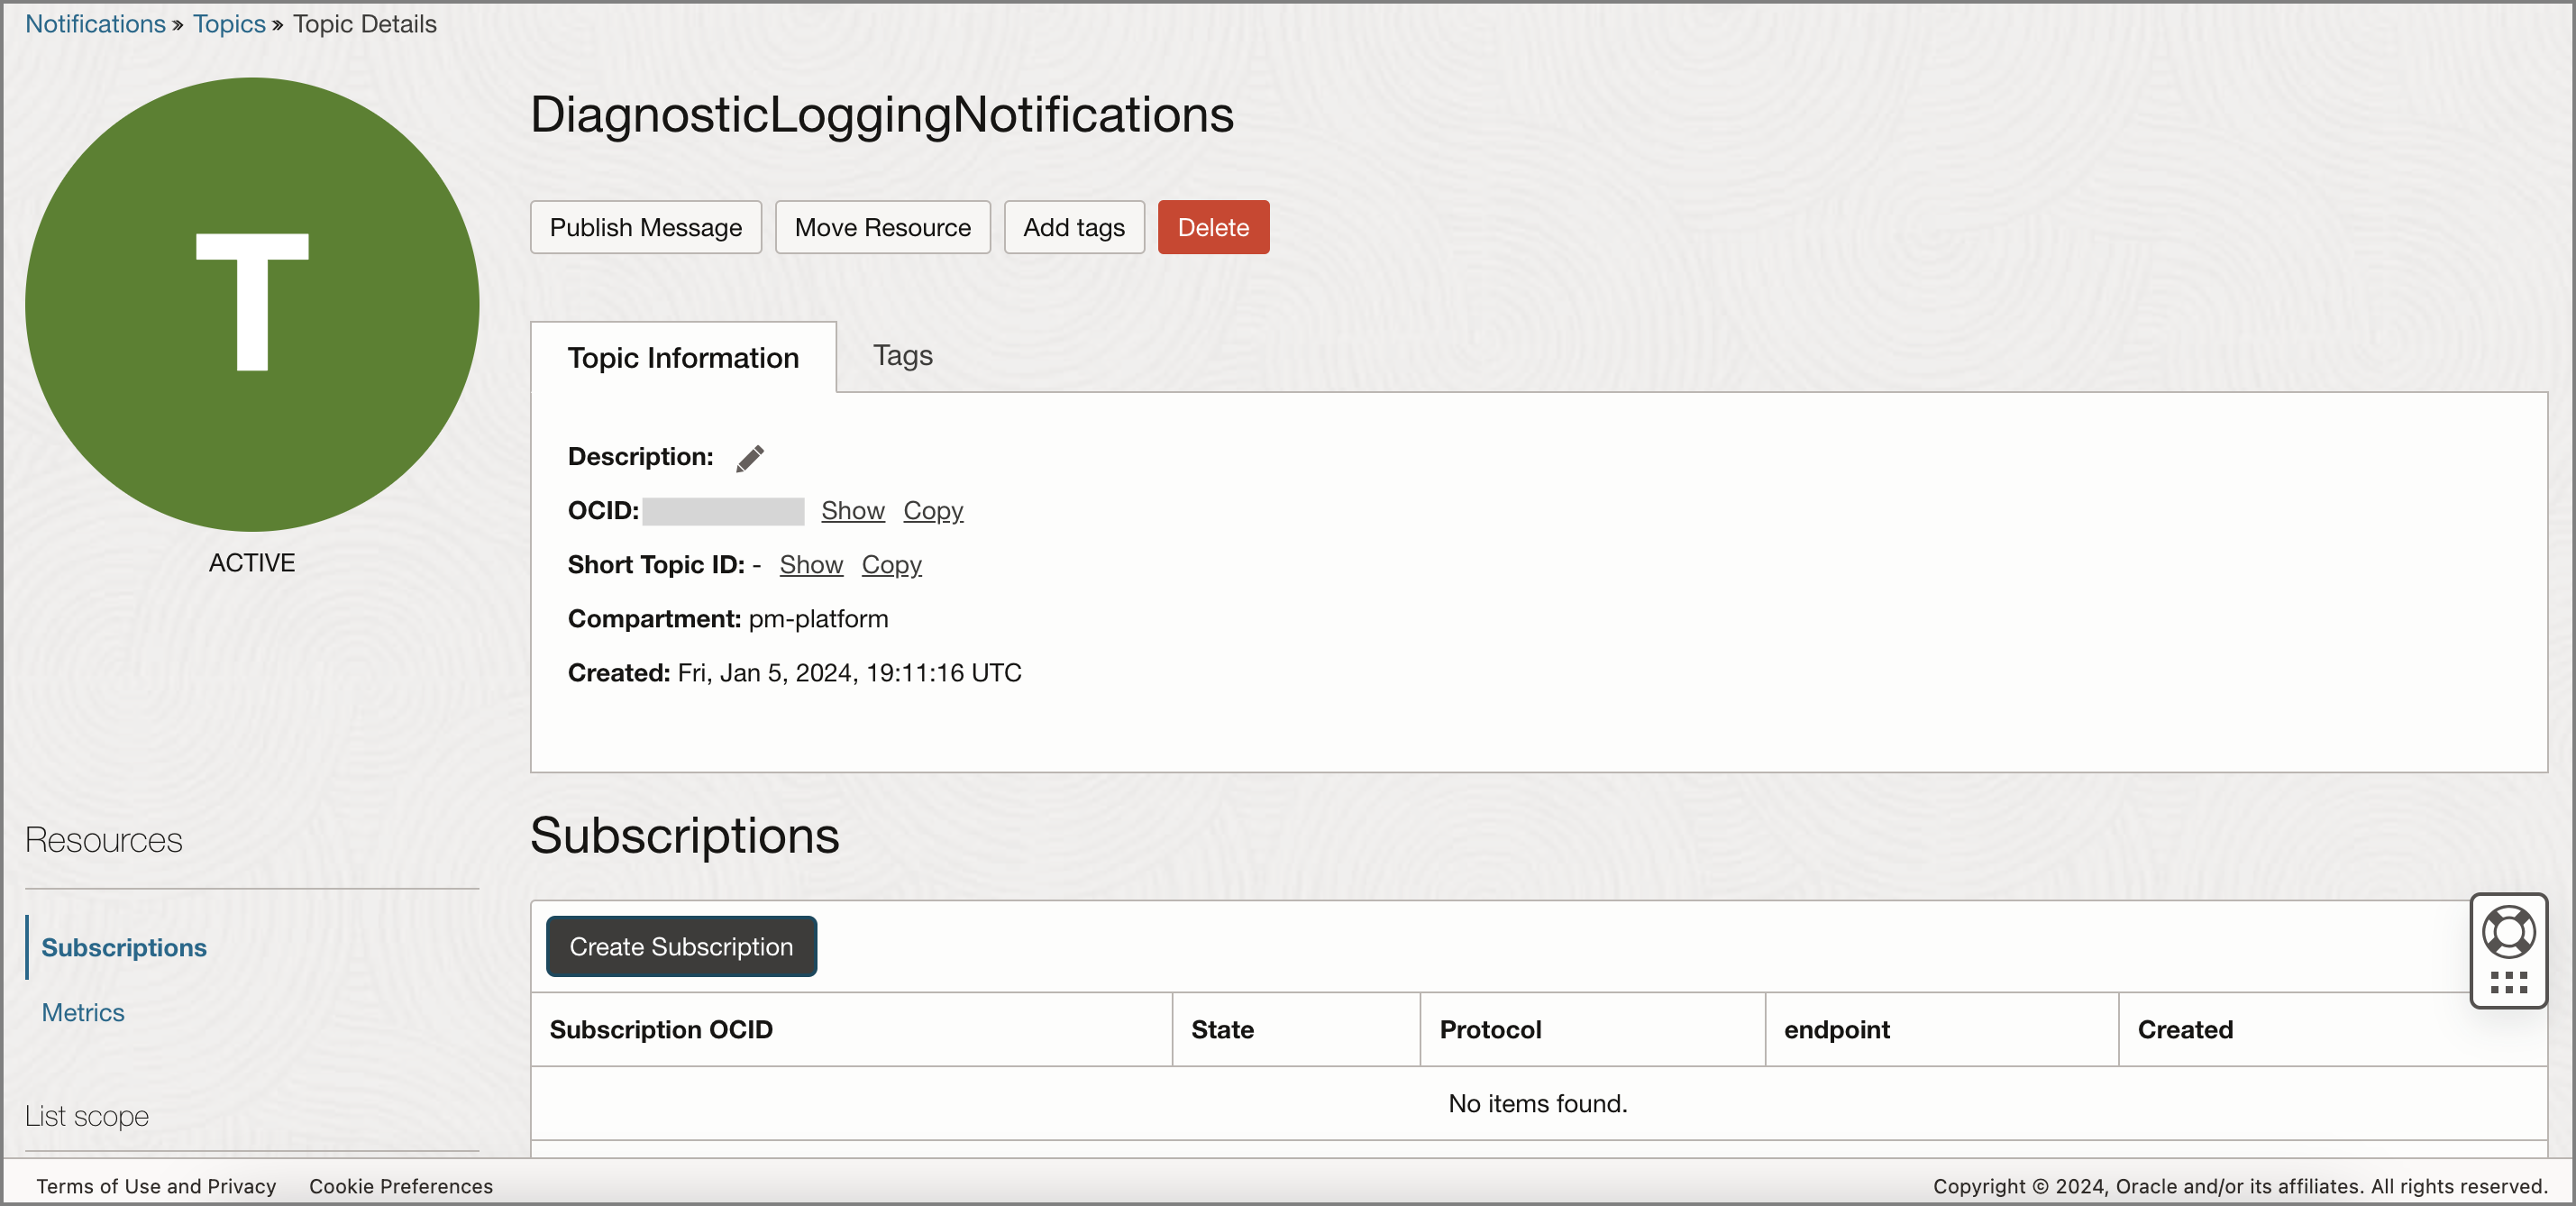Click the Create Subscription button
2576x1206 pixels.
coord(680,946)
